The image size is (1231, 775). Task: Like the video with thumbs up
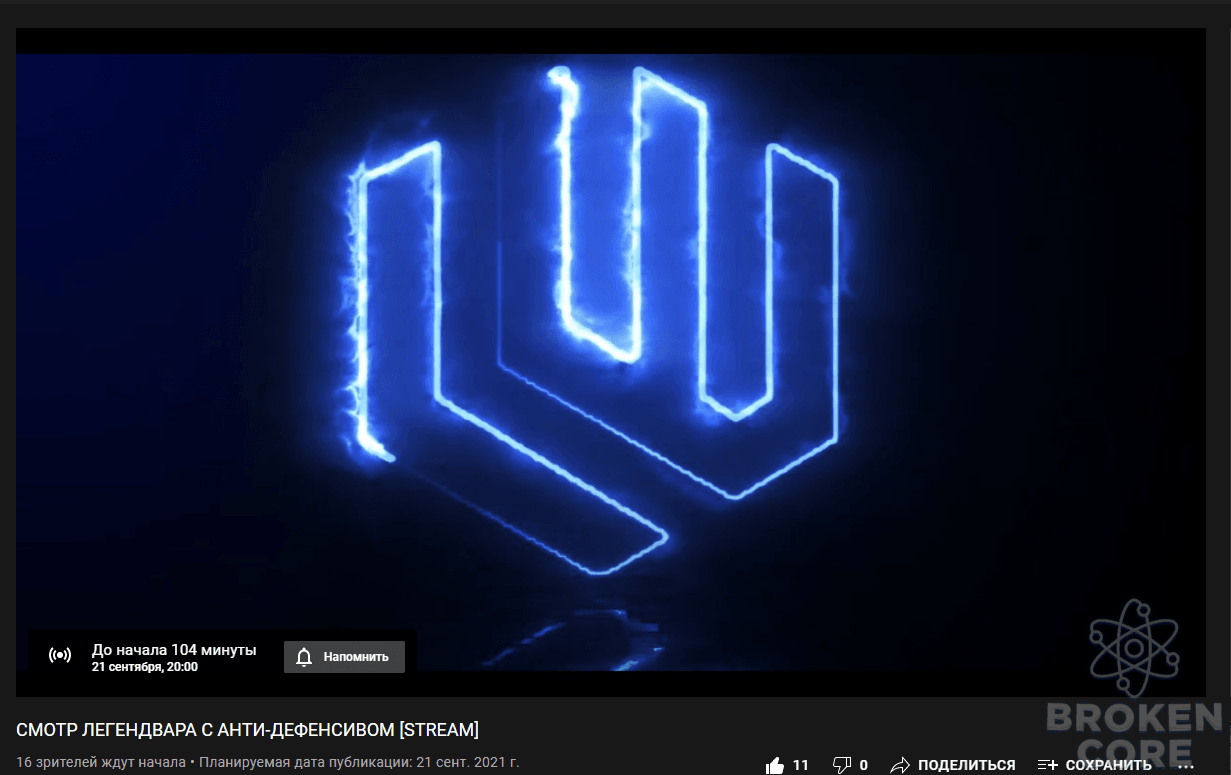click(x=775, y=765)
